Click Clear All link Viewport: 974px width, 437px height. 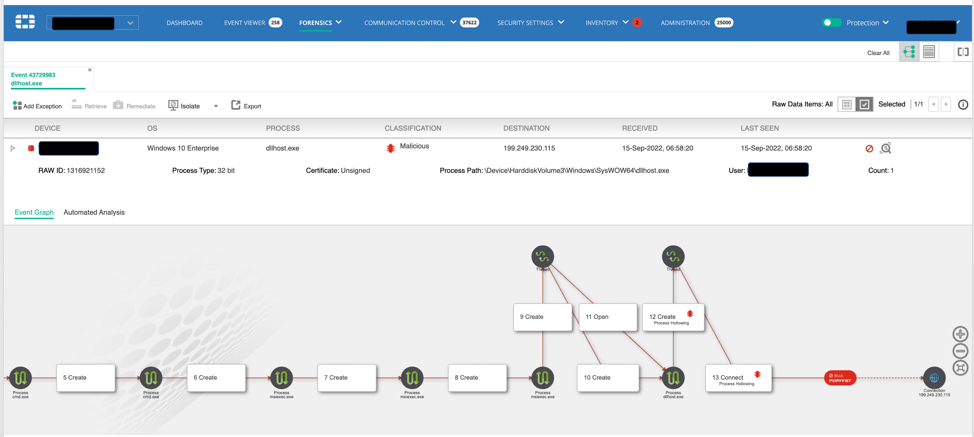pos(878,53)
